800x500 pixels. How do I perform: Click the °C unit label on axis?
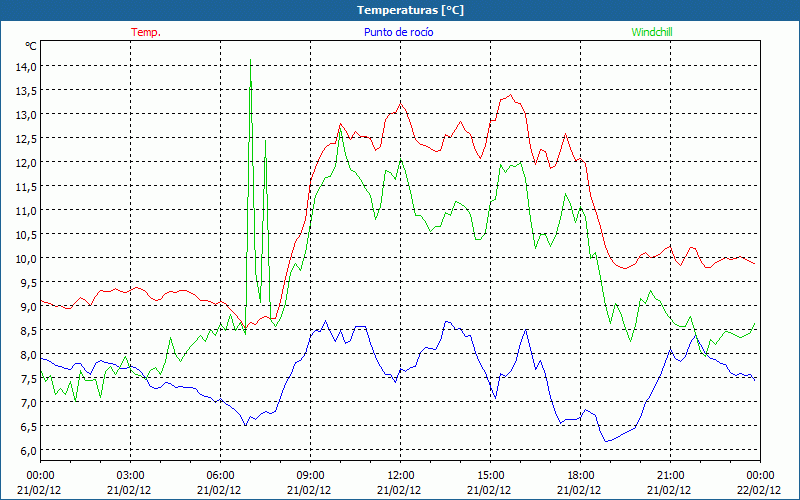pyautogui.click(x=31, y=46)
